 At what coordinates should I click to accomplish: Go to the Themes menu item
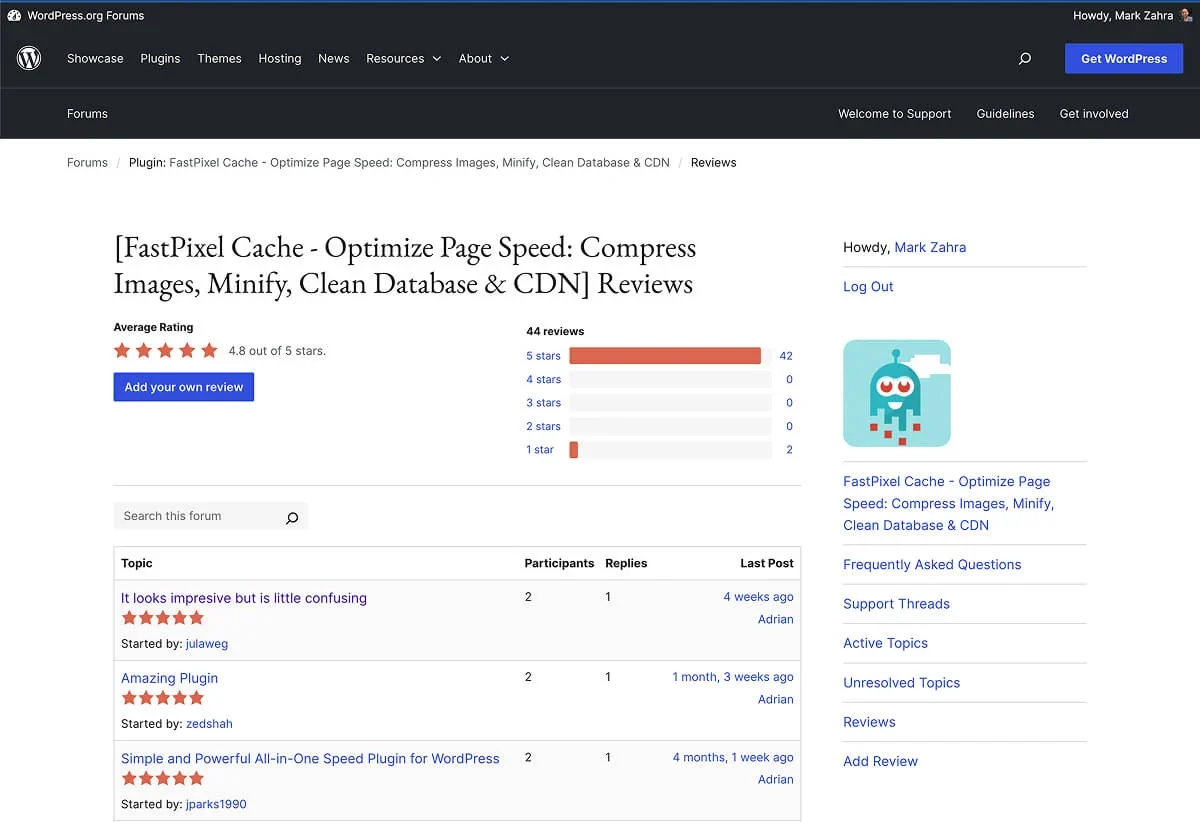[x=219, y=59]
